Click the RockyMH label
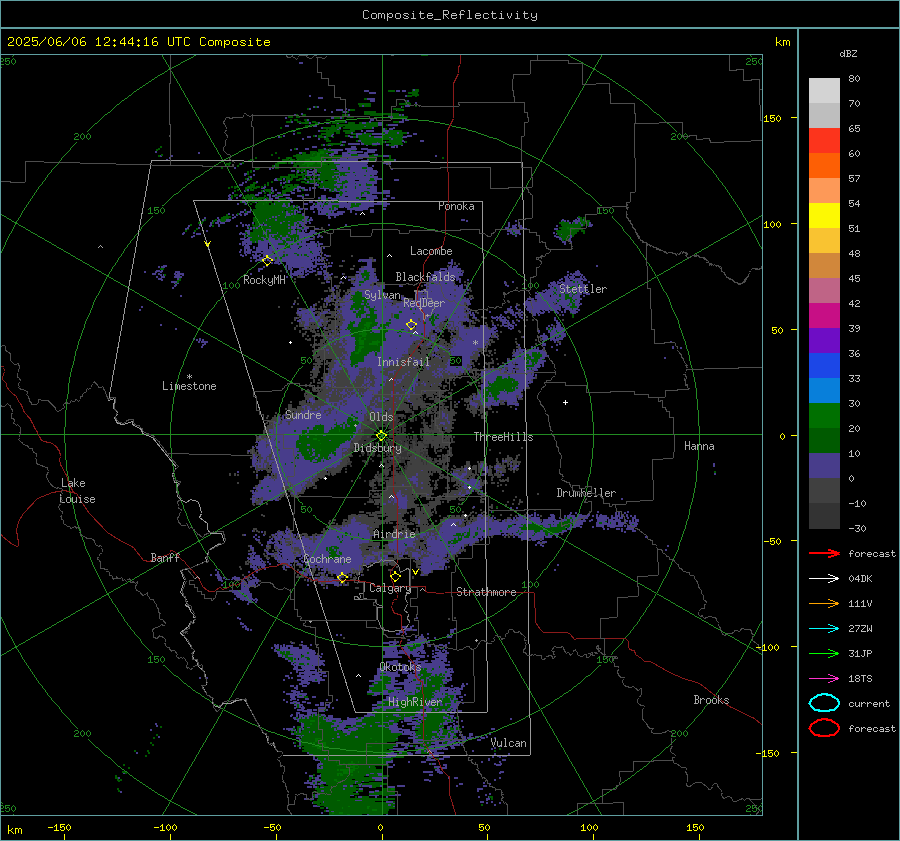The height and width of the screenshot is (841, 900). click(x=264, y=280)
